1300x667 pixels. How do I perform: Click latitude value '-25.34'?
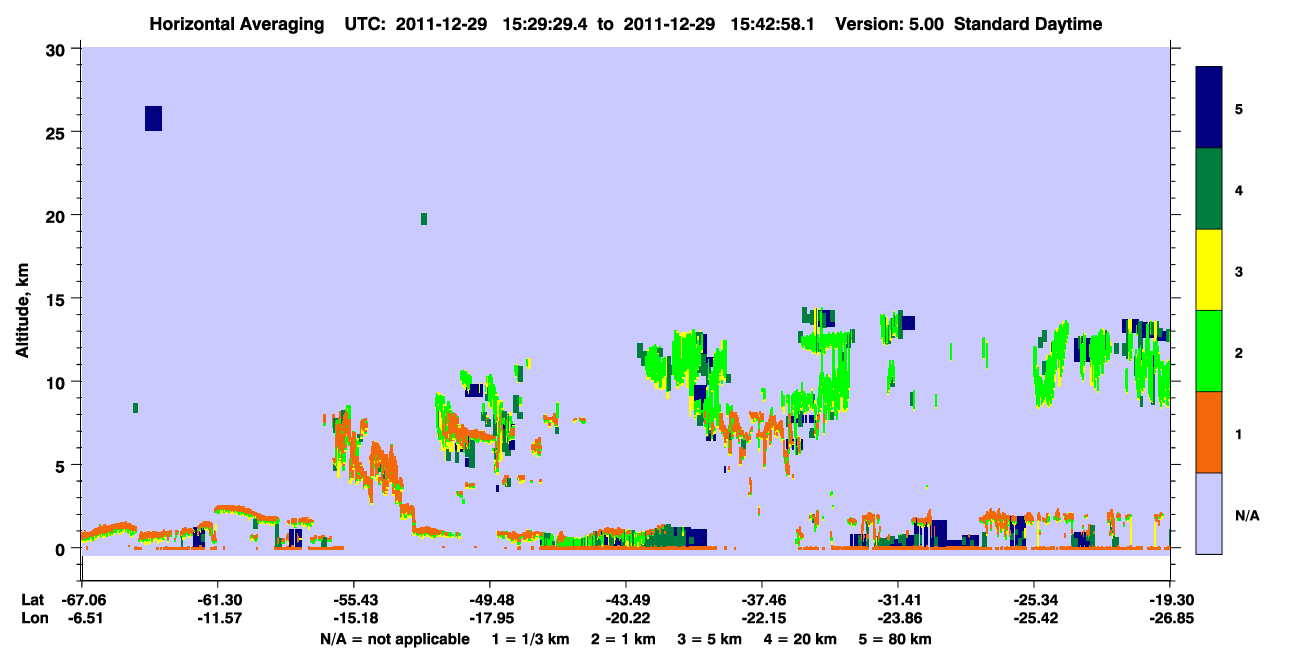pyautogui.click(x=1034, y=600)
